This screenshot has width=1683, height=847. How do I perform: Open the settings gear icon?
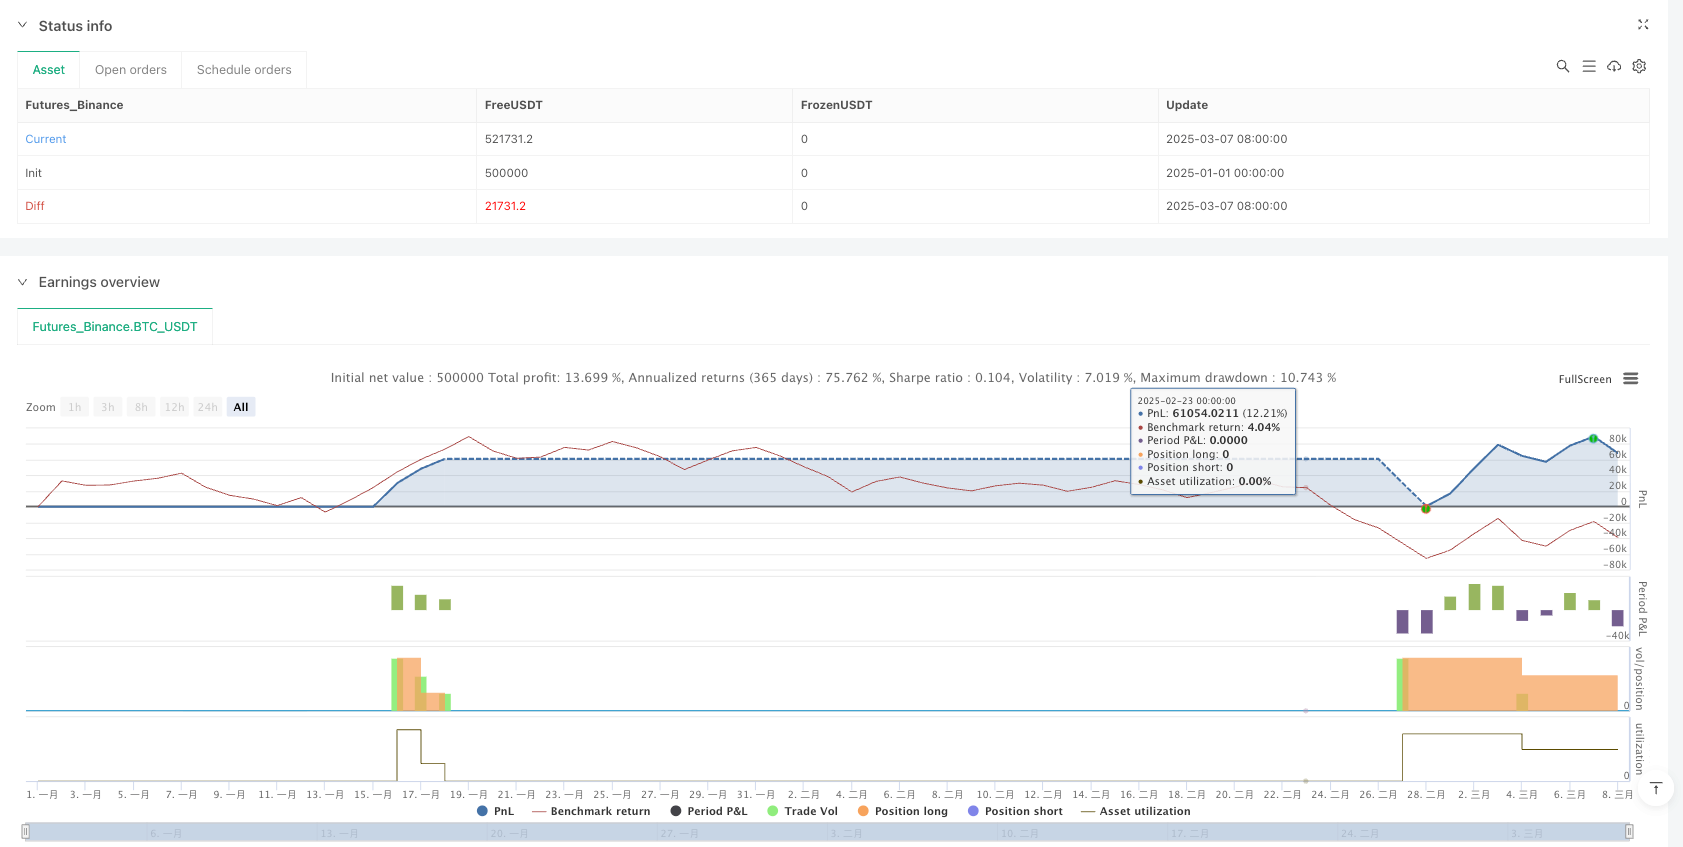[x=1639, y=66]
